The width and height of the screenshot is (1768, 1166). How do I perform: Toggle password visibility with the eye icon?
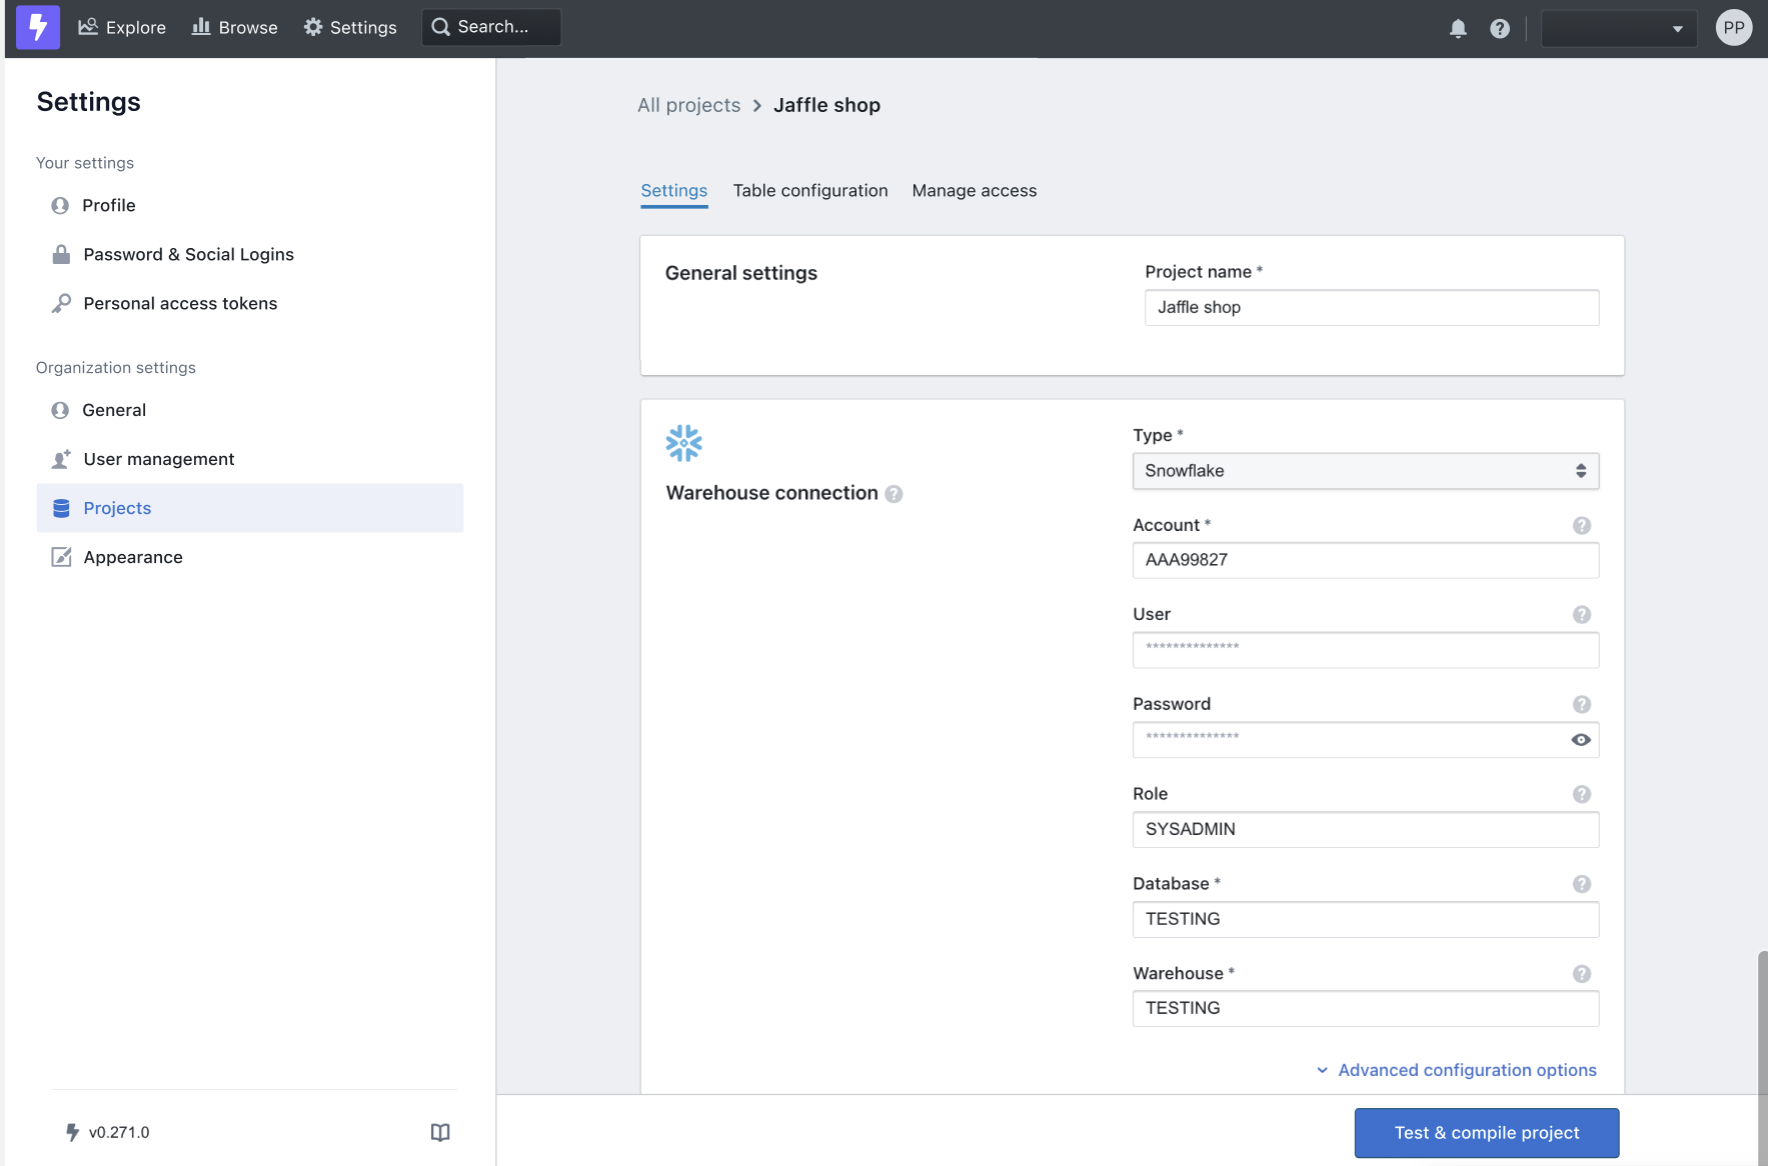tap(1580, 739)
